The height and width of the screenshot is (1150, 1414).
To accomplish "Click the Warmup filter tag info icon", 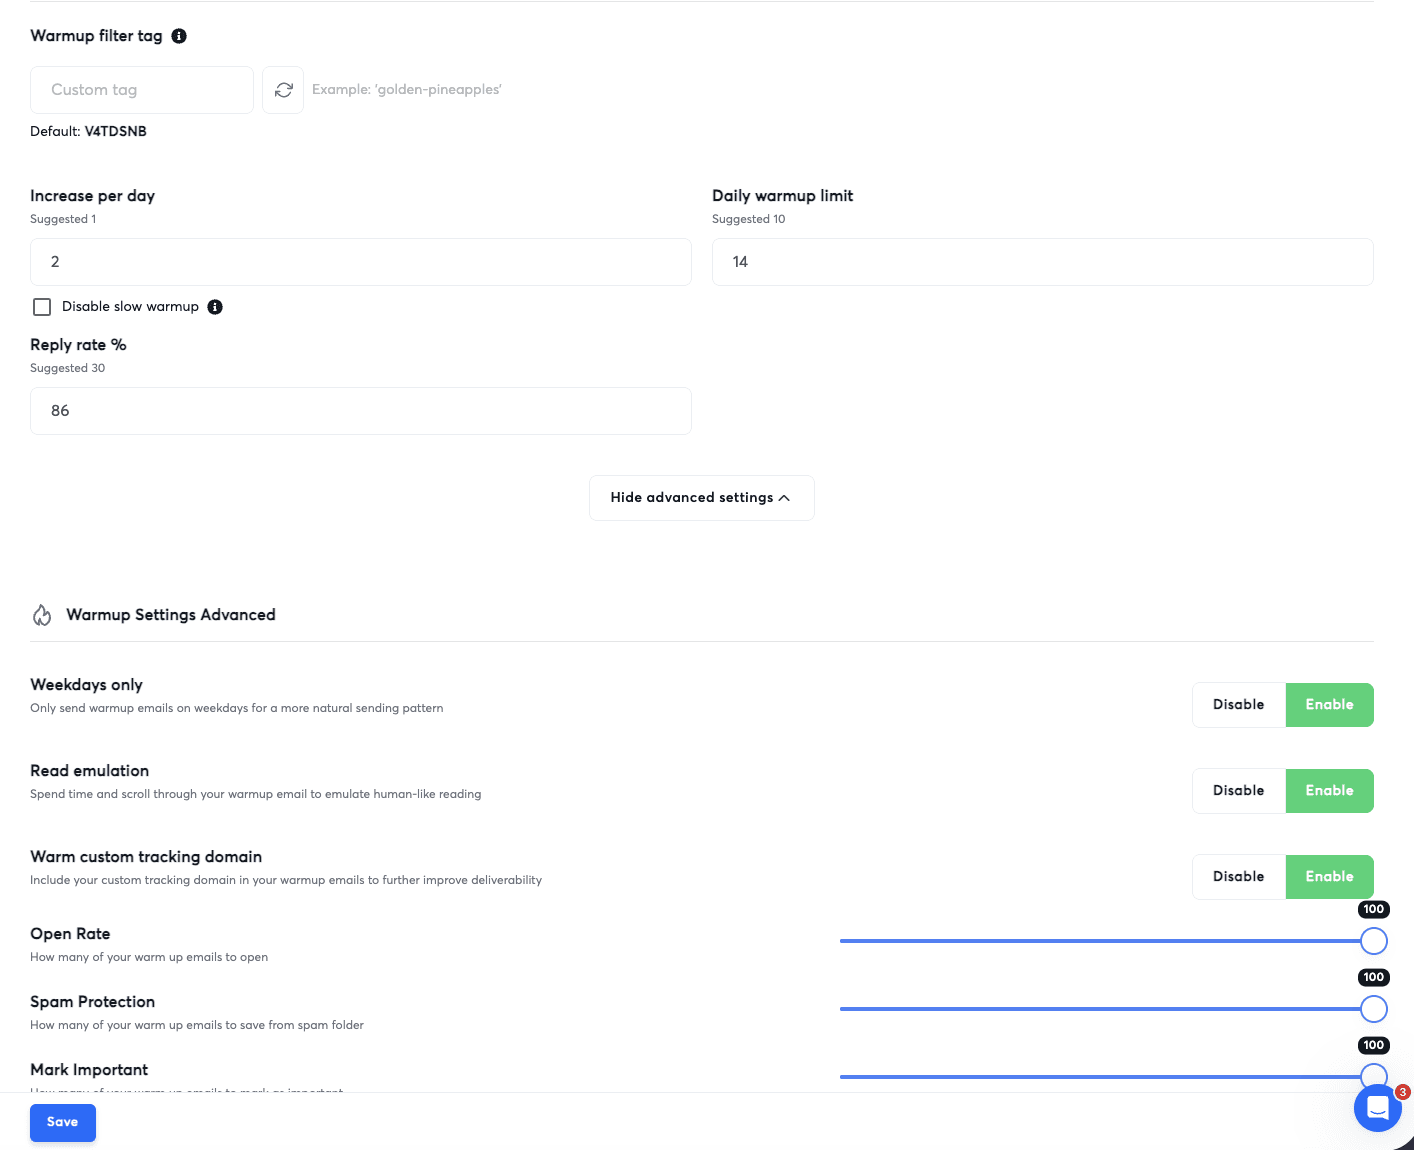I will point(179,36).
